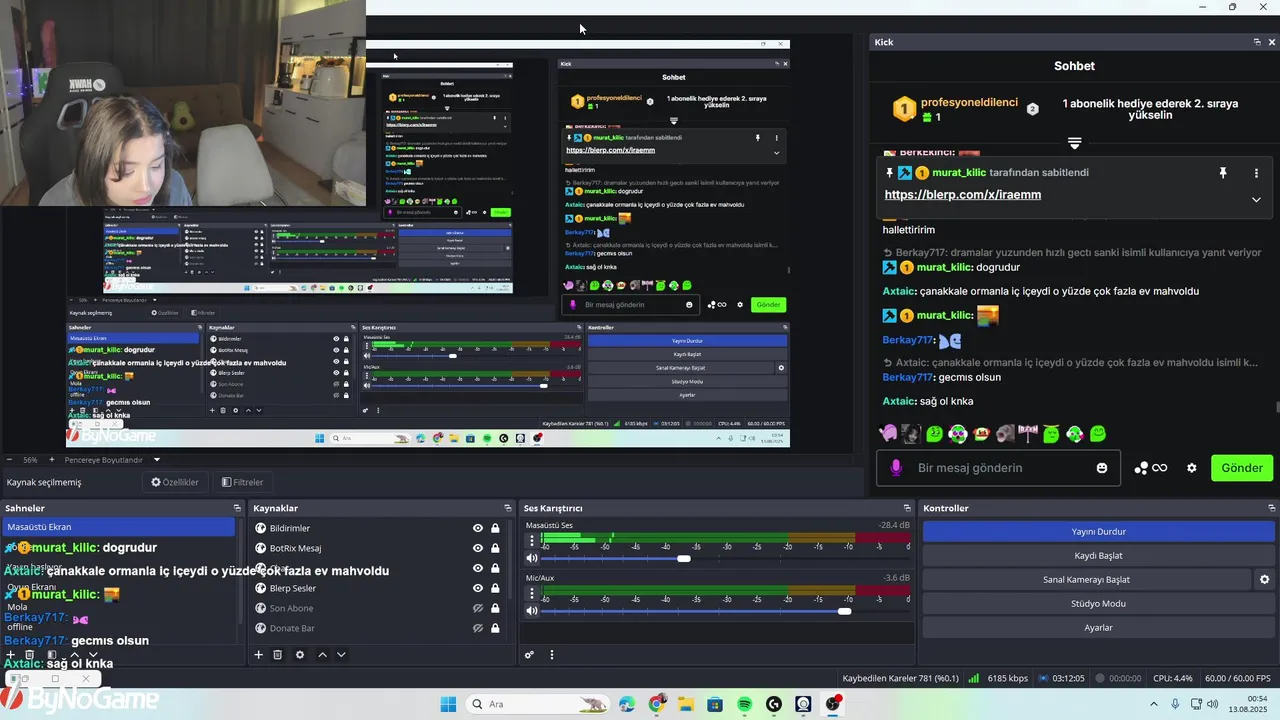Open Pencereye Boyutlandır scaling dropdown
Image resolution: width=1280 pixels, height=720 pixels.
pyautogui.click(x=109, y=460)
